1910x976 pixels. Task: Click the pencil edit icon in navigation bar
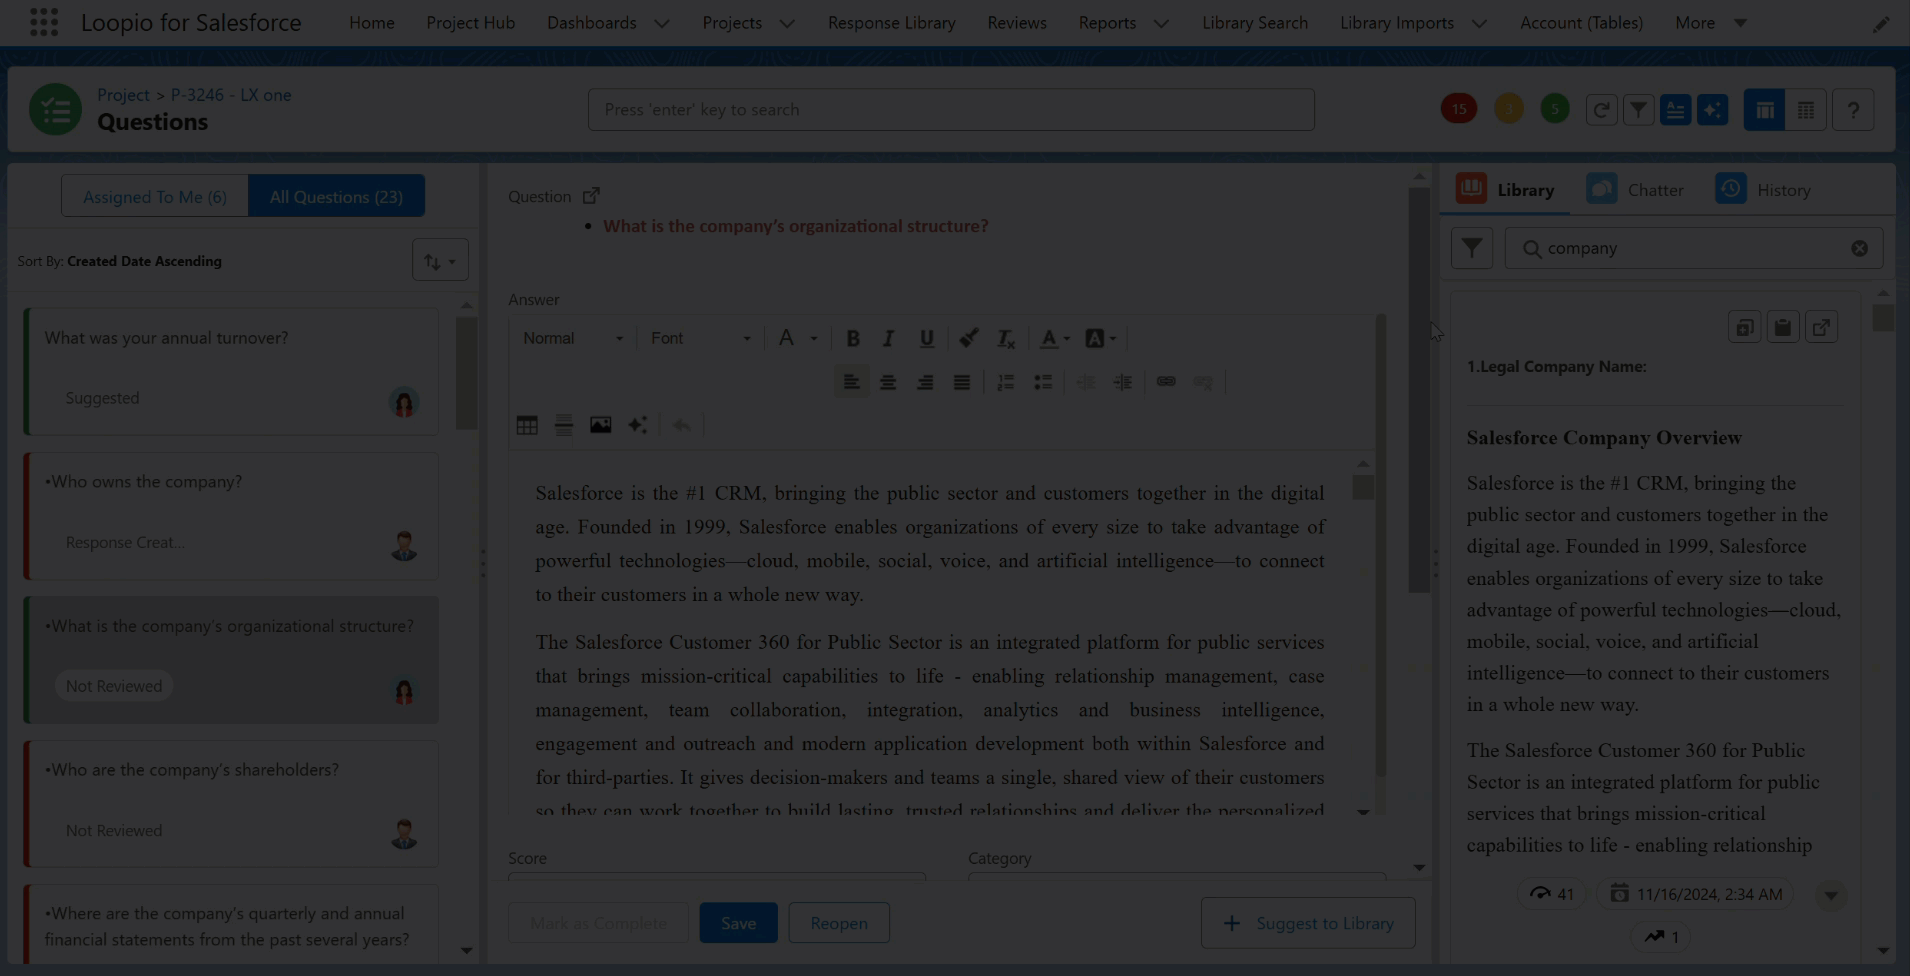(1881, 23)
